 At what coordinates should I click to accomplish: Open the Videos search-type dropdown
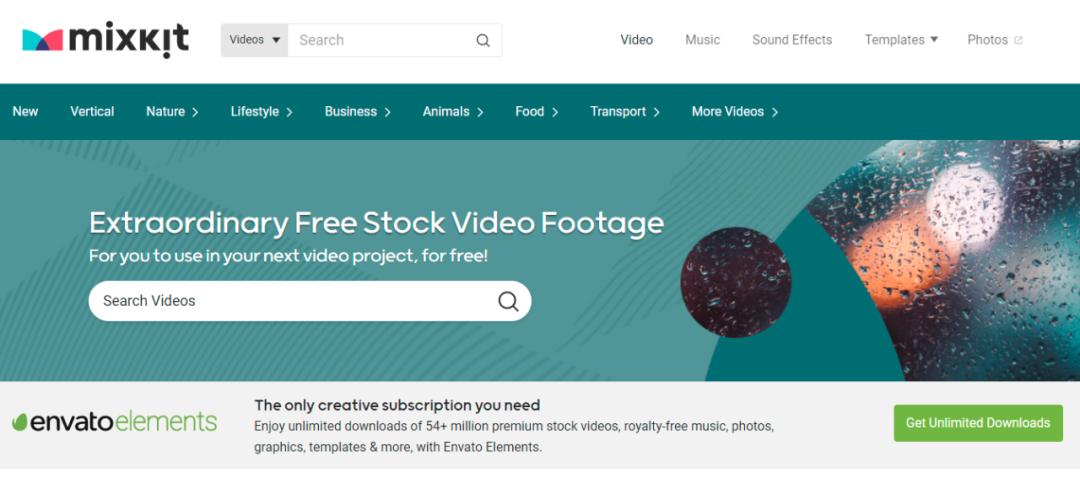point(255,40)
